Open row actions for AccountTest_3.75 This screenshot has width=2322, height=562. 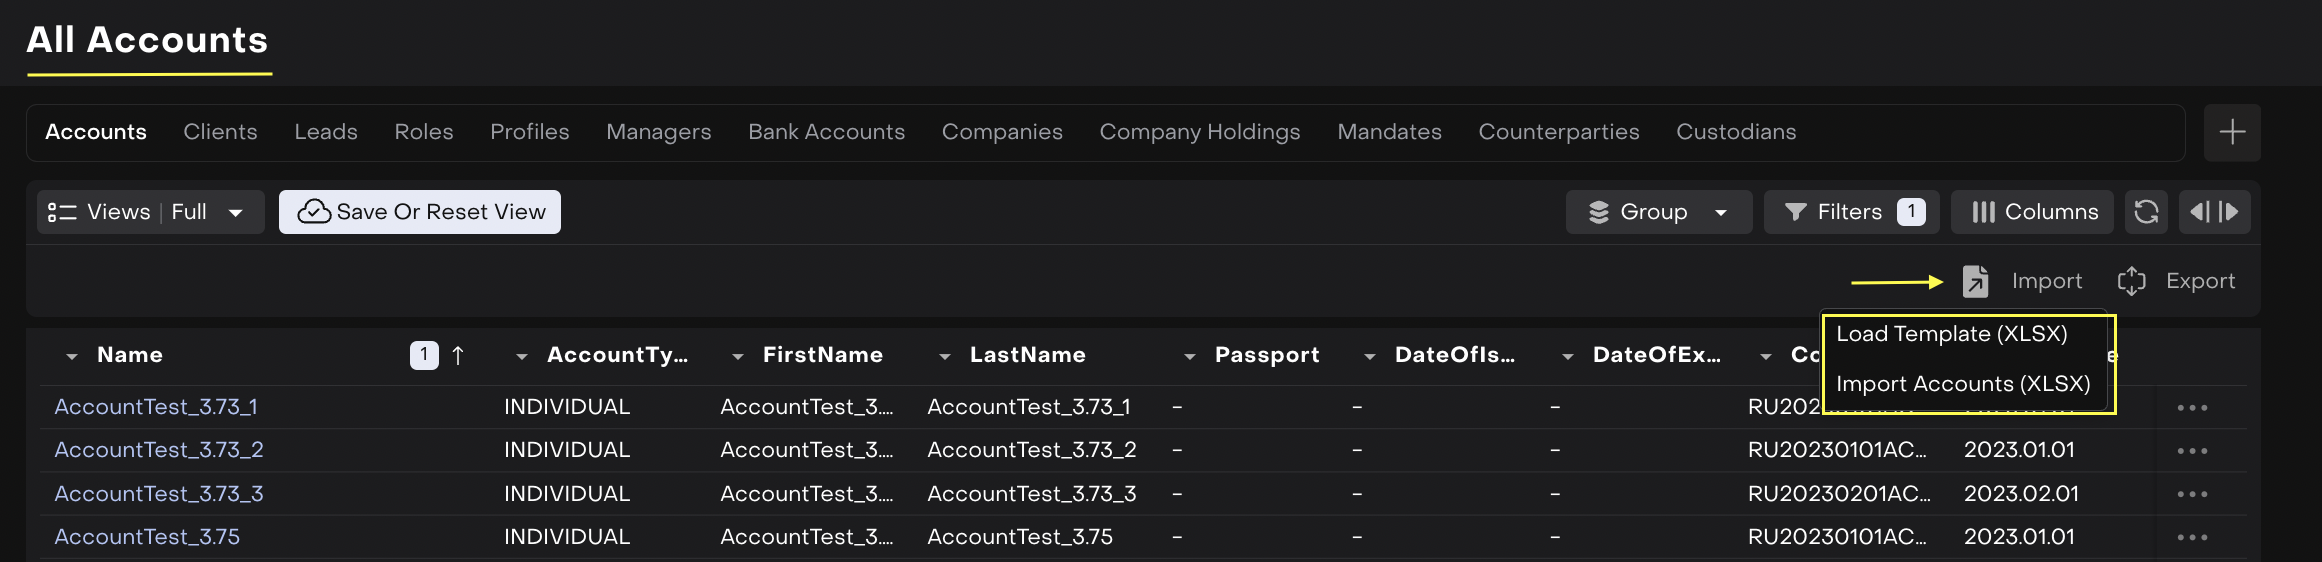point(2192,538)
